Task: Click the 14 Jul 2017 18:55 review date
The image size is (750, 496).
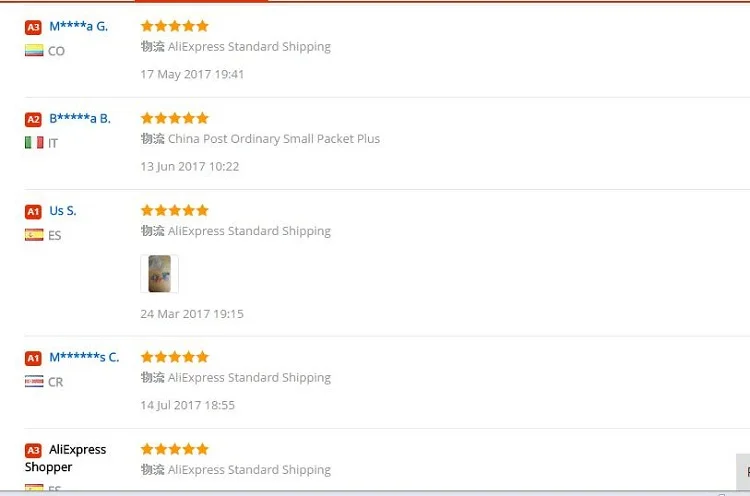Action: [188, 405]
